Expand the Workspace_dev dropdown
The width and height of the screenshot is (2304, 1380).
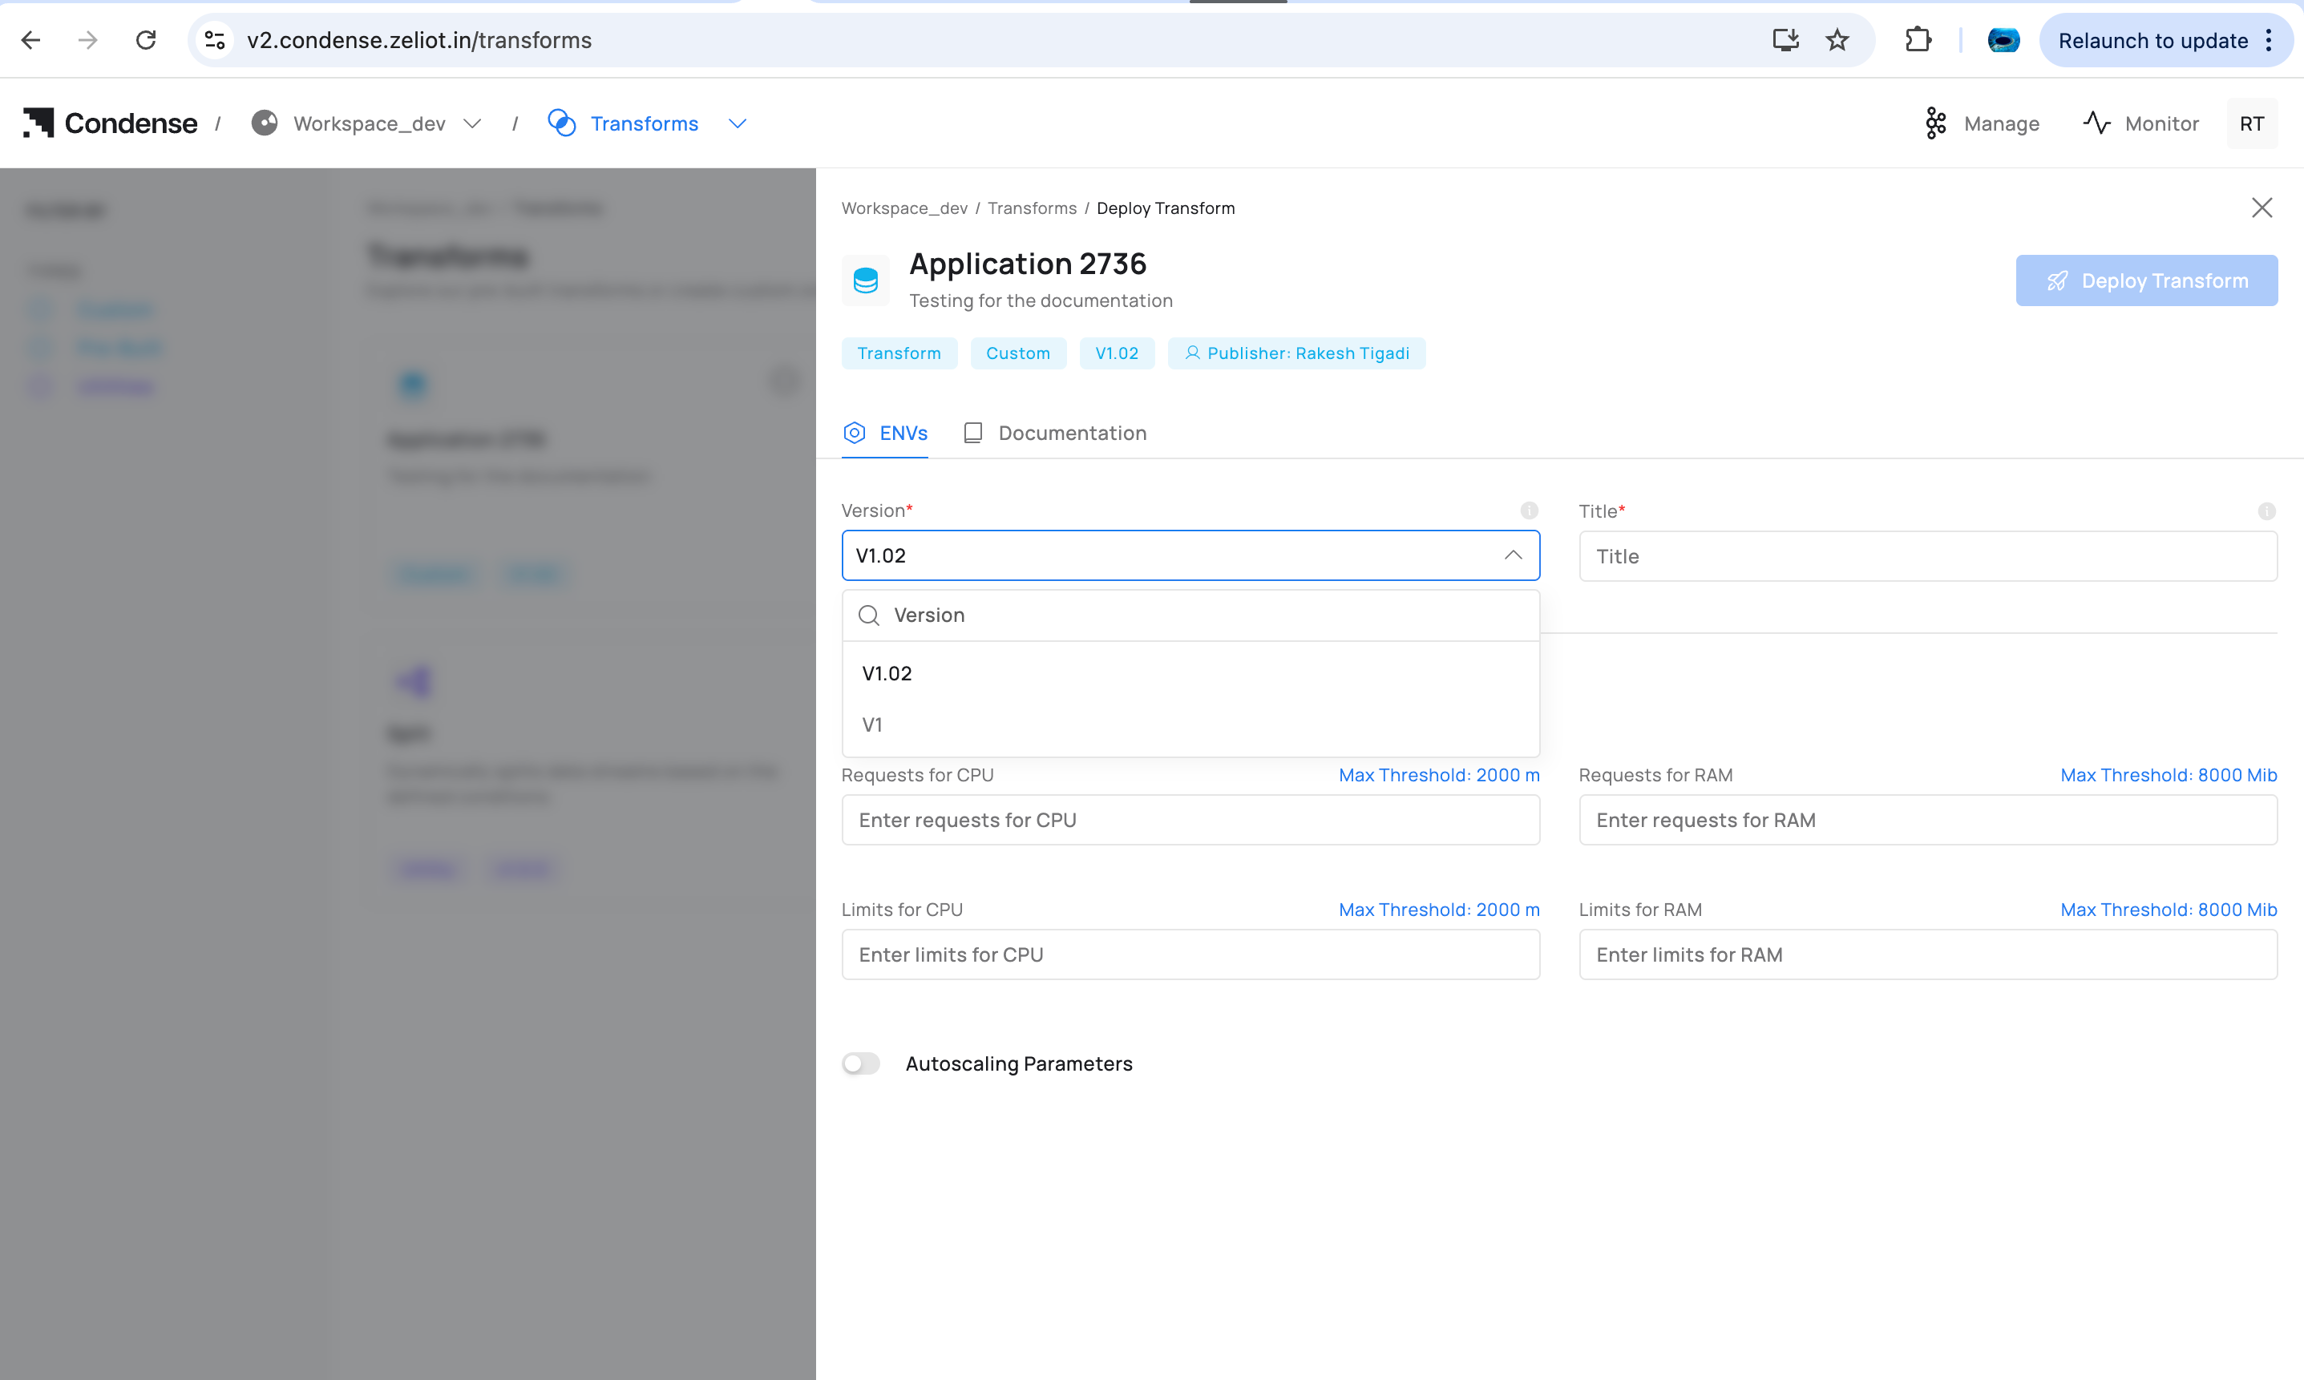point(472,123)
